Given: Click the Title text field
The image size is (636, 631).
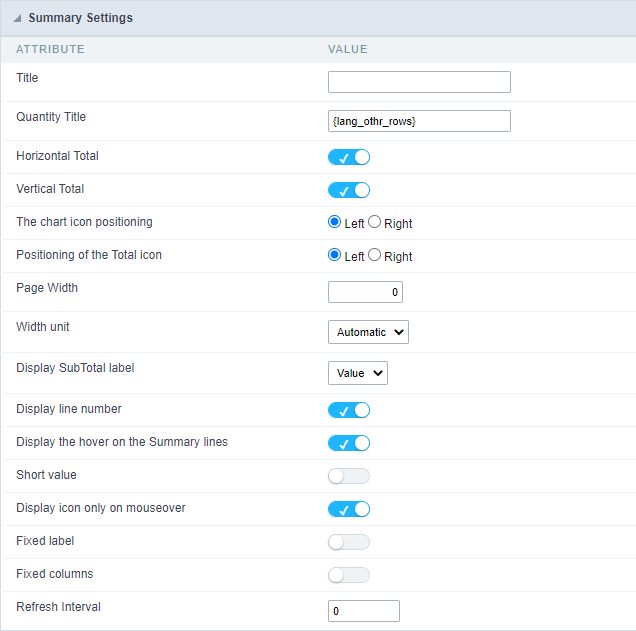Looking at the screenshot, I should 419,82.
